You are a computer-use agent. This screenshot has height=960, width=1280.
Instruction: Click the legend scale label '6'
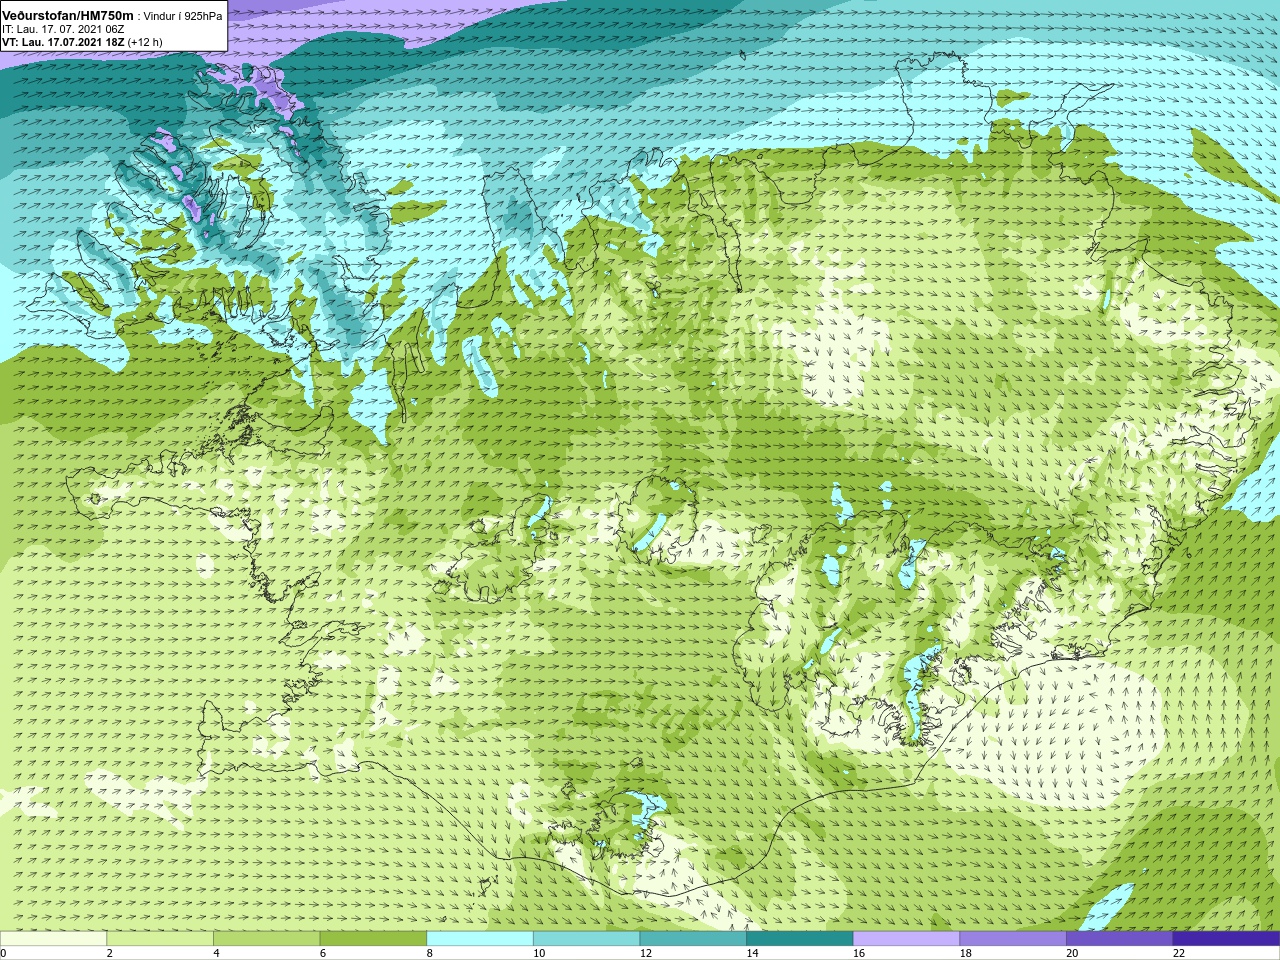pos(323,953)
